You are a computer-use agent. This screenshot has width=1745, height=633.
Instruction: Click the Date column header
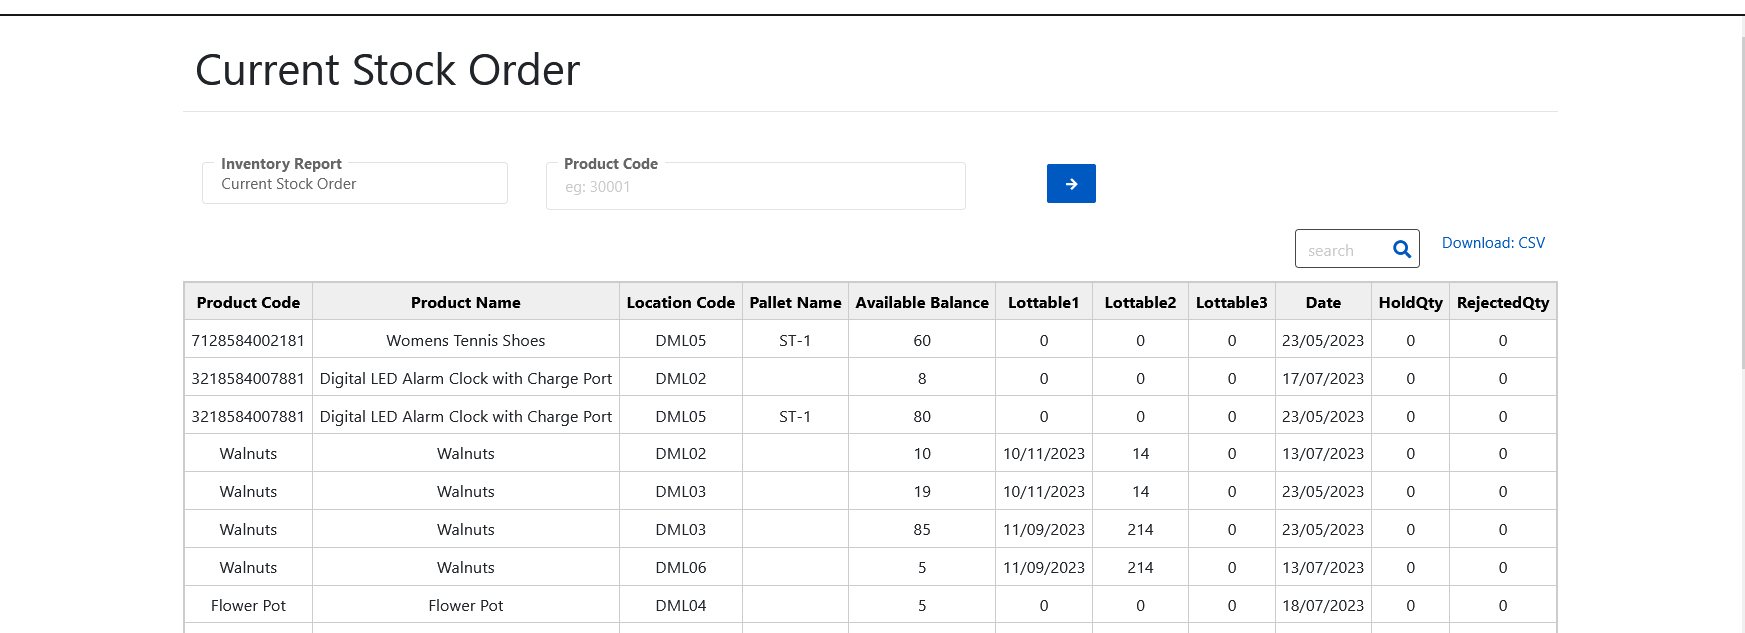(x=1322, y=302)
